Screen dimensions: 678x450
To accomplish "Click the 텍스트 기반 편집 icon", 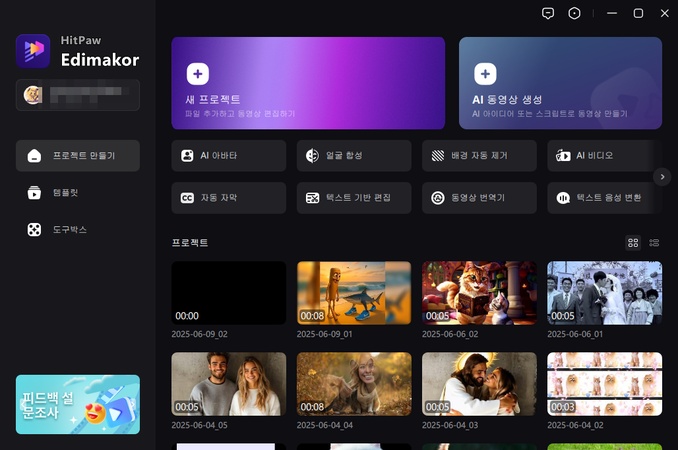I will (312, 198).
